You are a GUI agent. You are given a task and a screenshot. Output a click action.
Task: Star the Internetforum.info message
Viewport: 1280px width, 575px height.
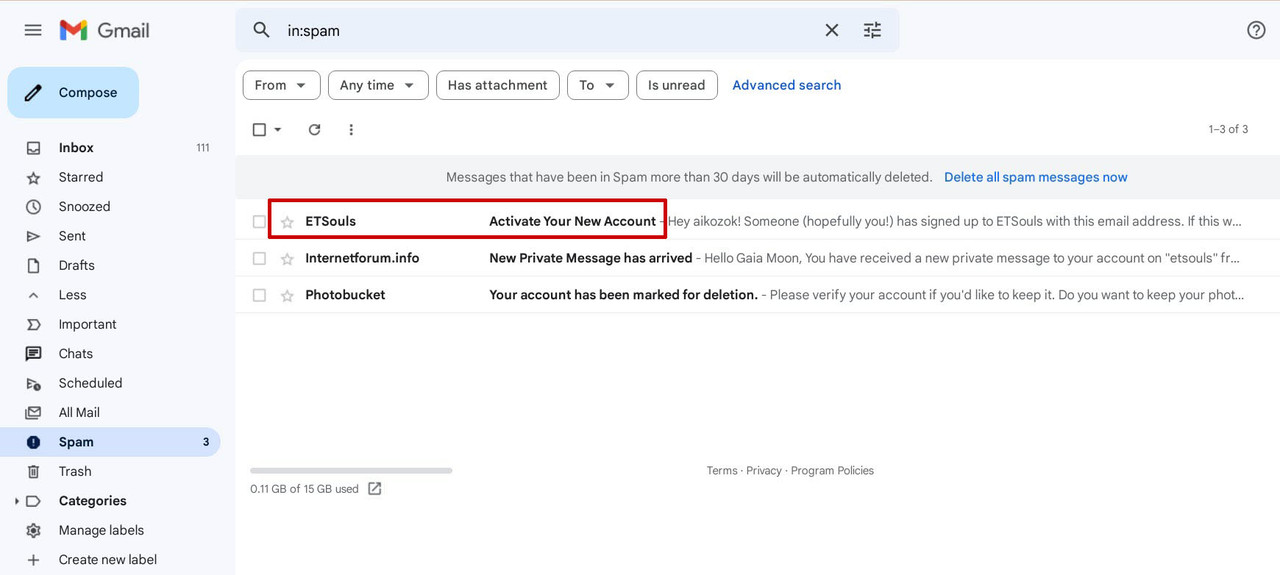pyautogui.click(x=287, y=259)
